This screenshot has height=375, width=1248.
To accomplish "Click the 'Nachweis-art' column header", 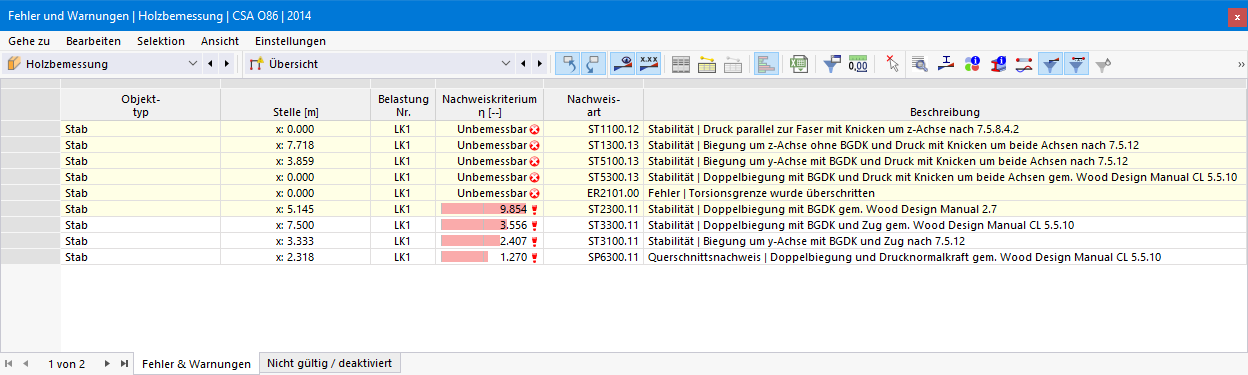I will (x=594, y=105).
